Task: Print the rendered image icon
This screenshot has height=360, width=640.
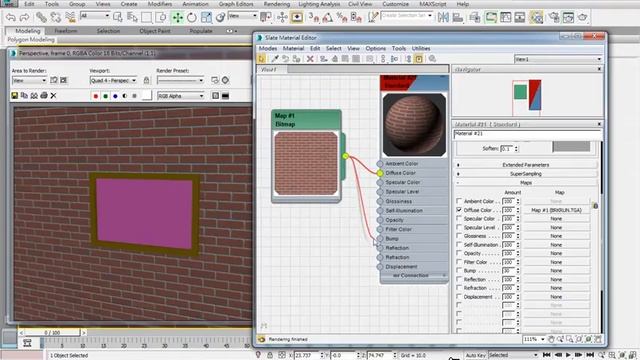Action: tap(44, 96)
